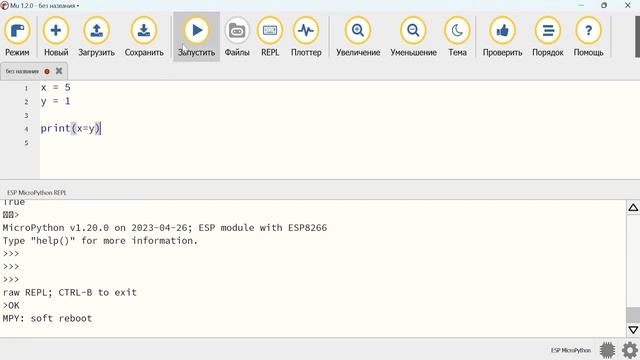
Task: Run the code with Запустить
Action: tap(196, 37)
